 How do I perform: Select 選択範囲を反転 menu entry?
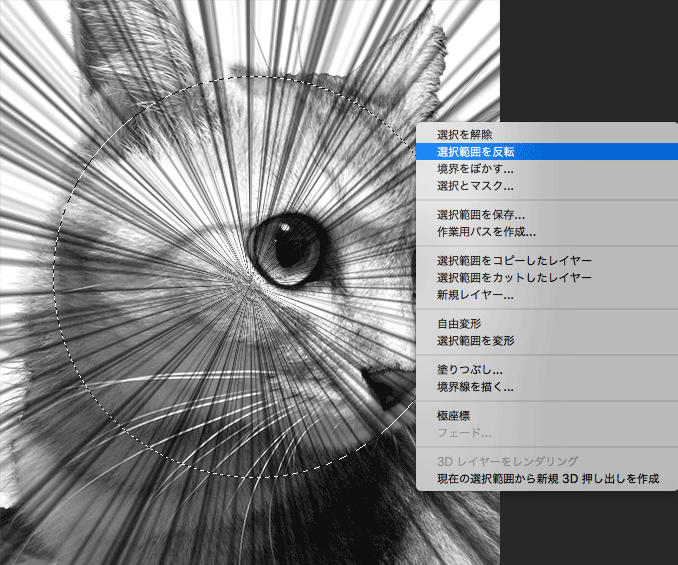click(x=547, y=152)
